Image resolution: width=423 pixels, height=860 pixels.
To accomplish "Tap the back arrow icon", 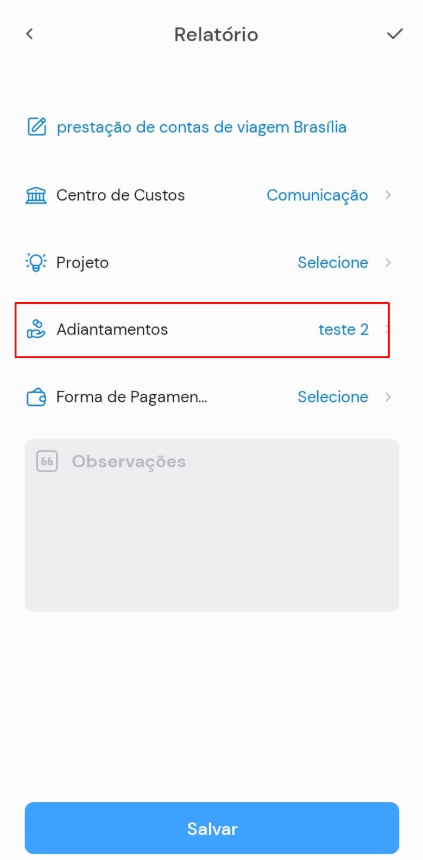I will tap(30, 34).
